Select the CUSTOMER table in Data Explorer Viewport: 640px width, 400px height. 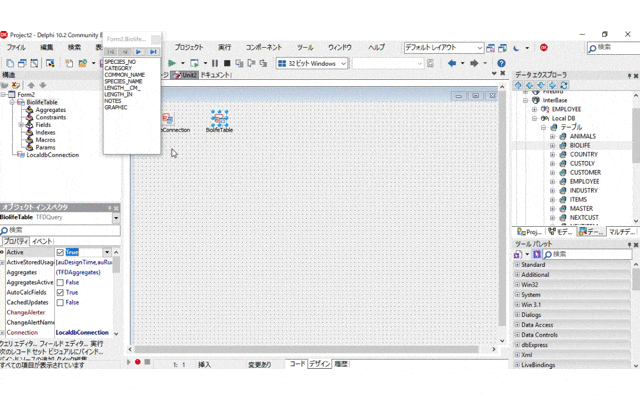(x=585, y=173)
